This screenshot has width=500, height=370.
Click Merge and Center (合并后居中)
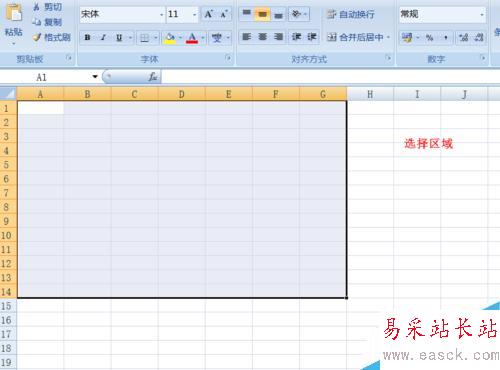click(355, 37)
